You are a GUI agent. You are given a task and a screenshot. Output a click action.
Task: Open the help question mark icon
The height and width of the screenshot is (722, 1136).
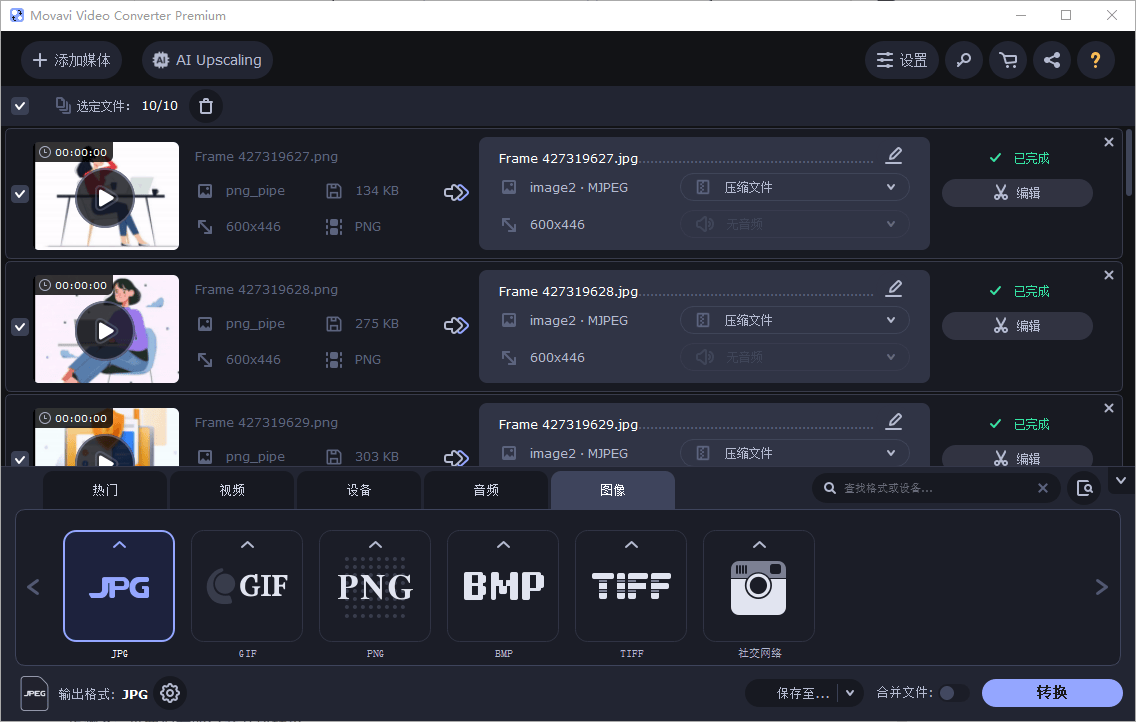(x=1095, y=60)
